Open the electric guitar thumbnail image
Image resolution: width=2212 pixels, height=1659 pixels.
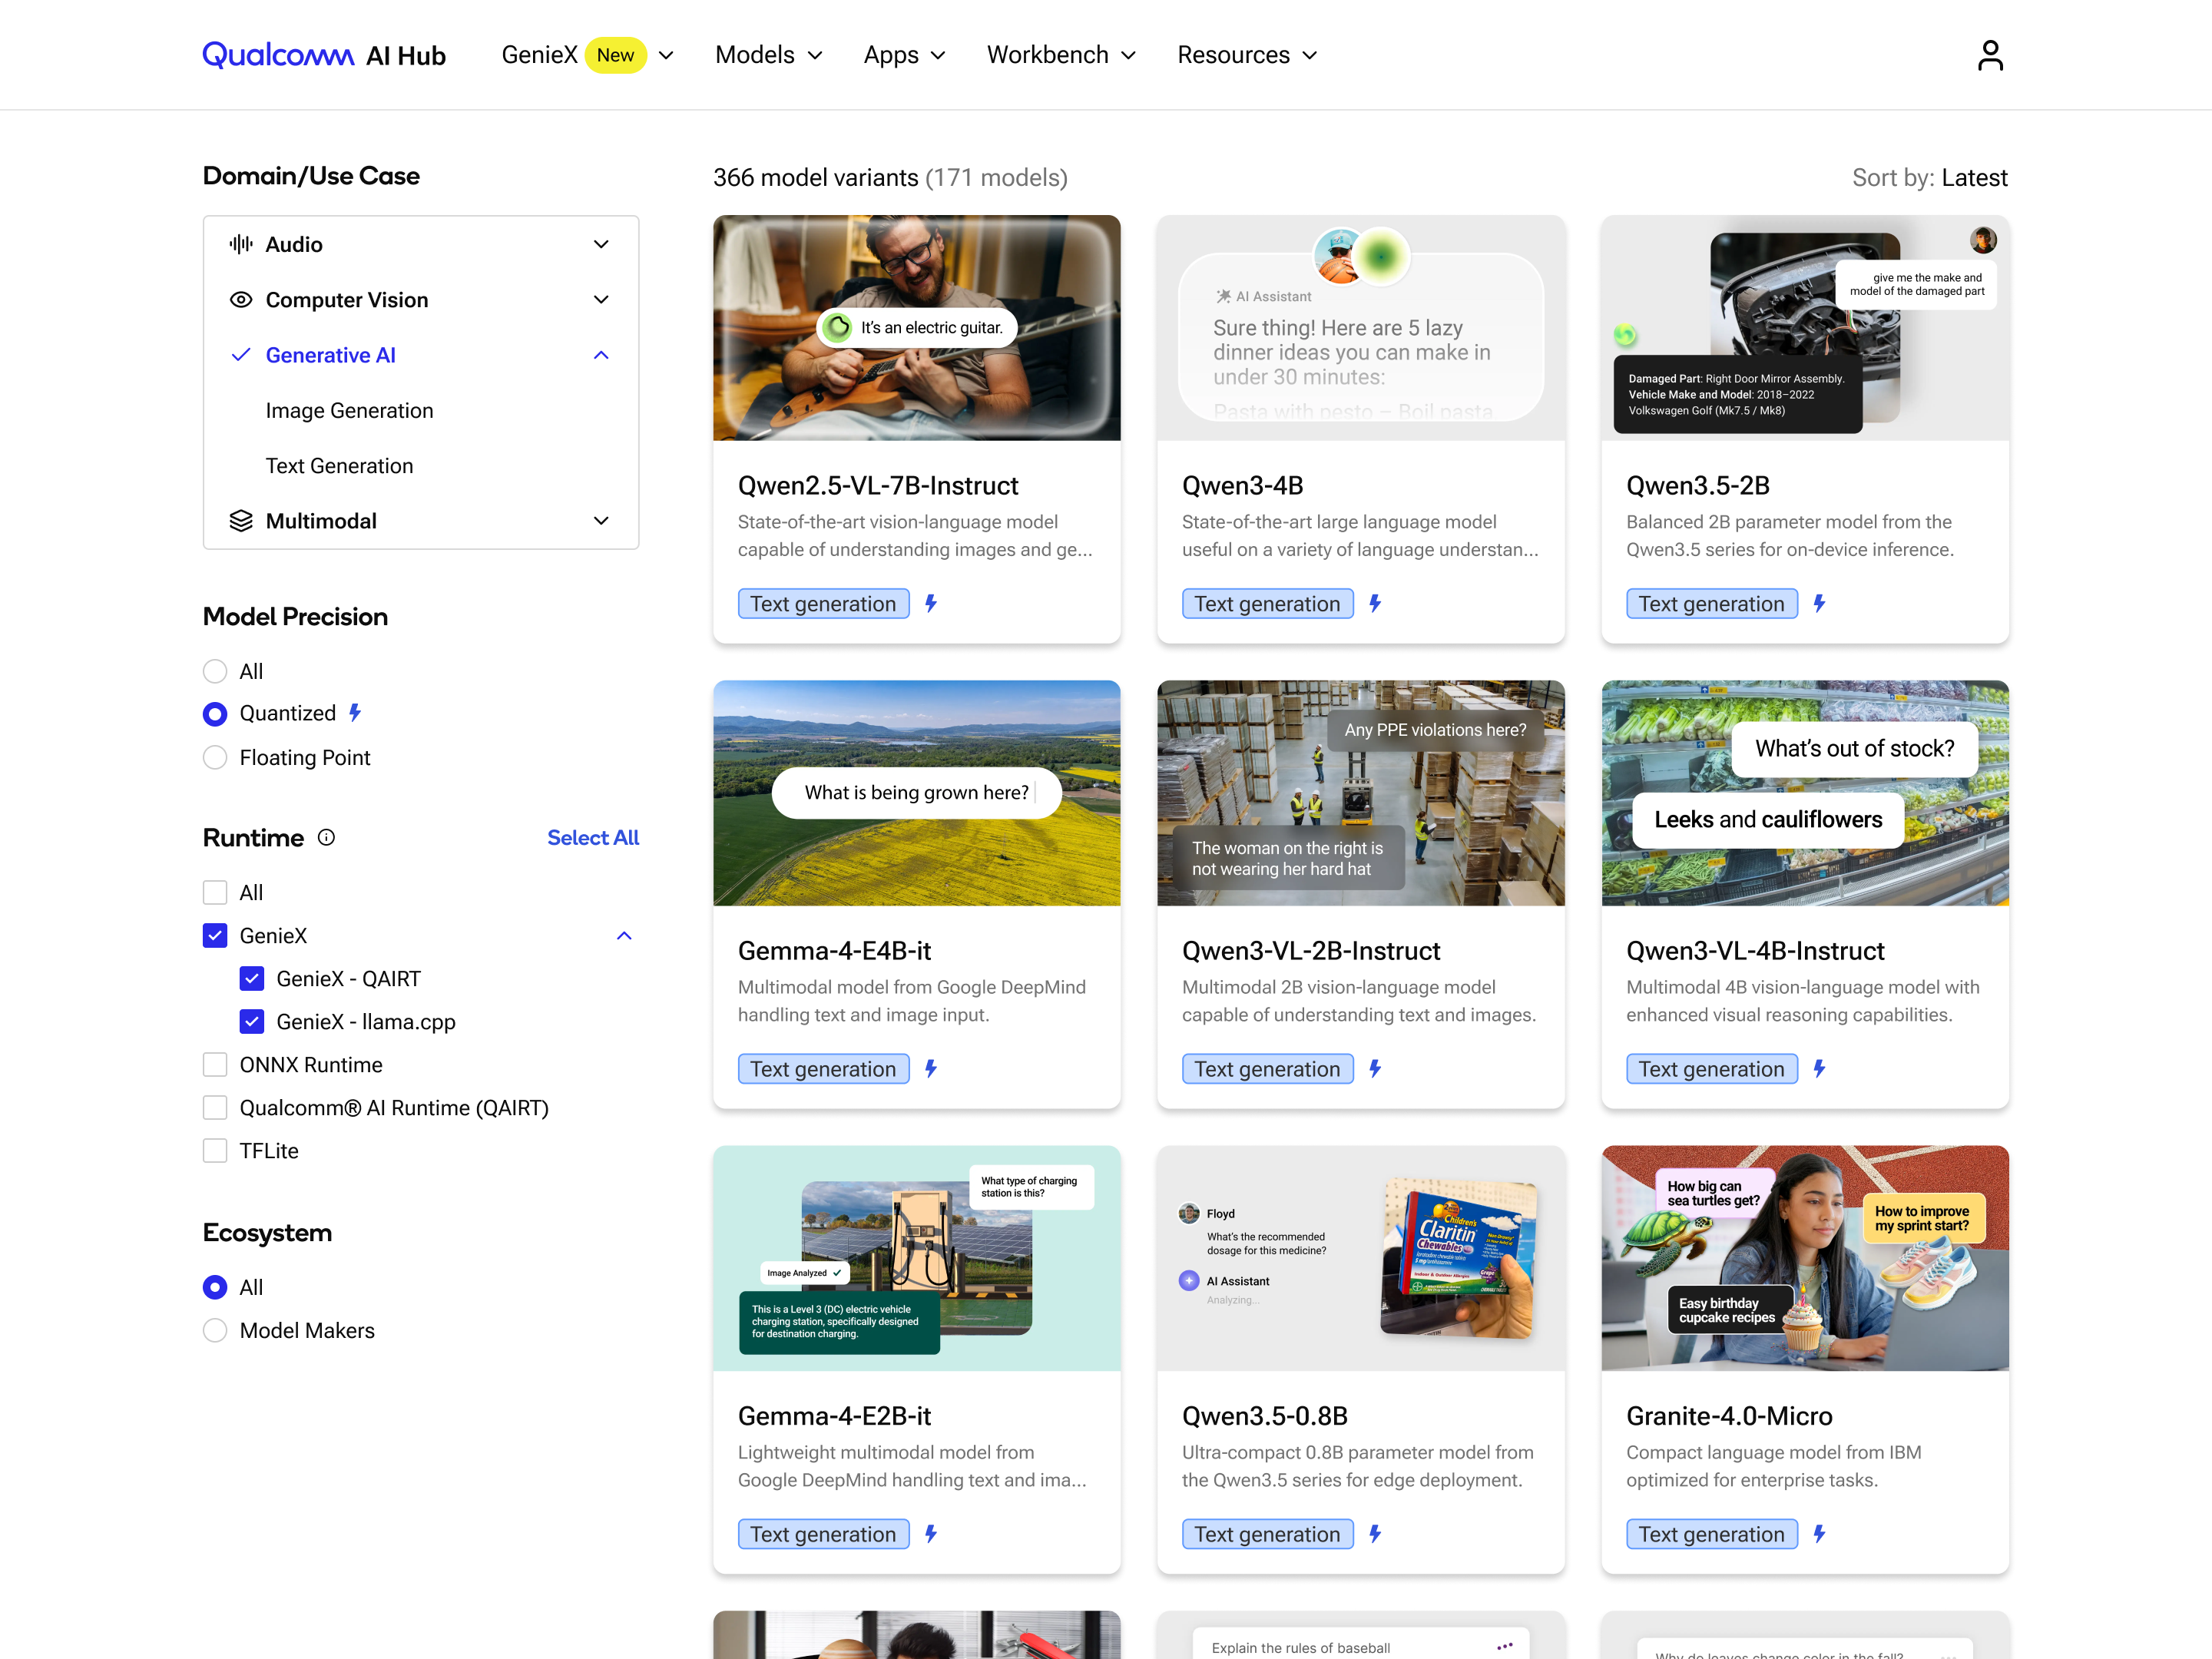917,328
